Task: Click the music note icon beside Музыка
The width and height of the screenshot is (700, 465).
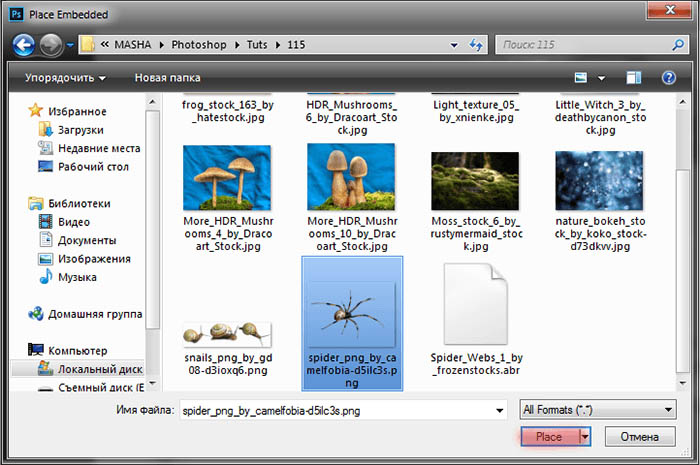Action: coord(46,277)
